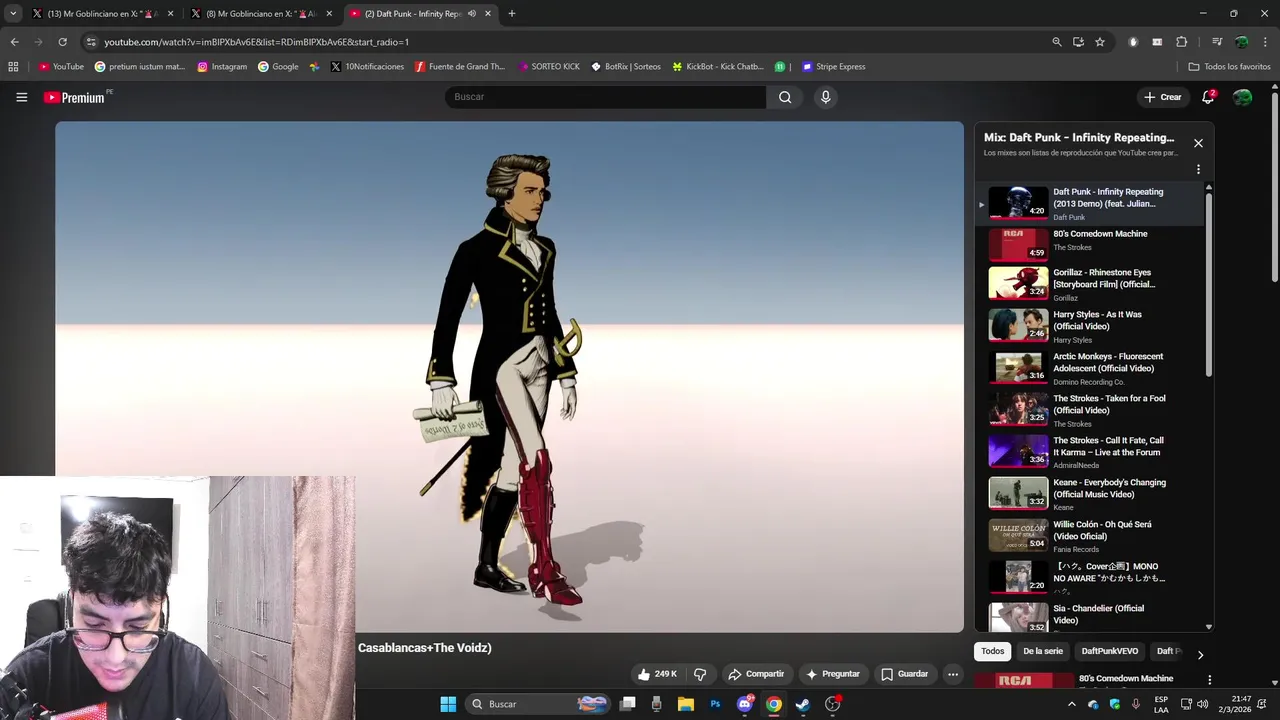Go back in Chrome
The width and height of the screenshot is (1280, 720).
(x=14, y=42)
